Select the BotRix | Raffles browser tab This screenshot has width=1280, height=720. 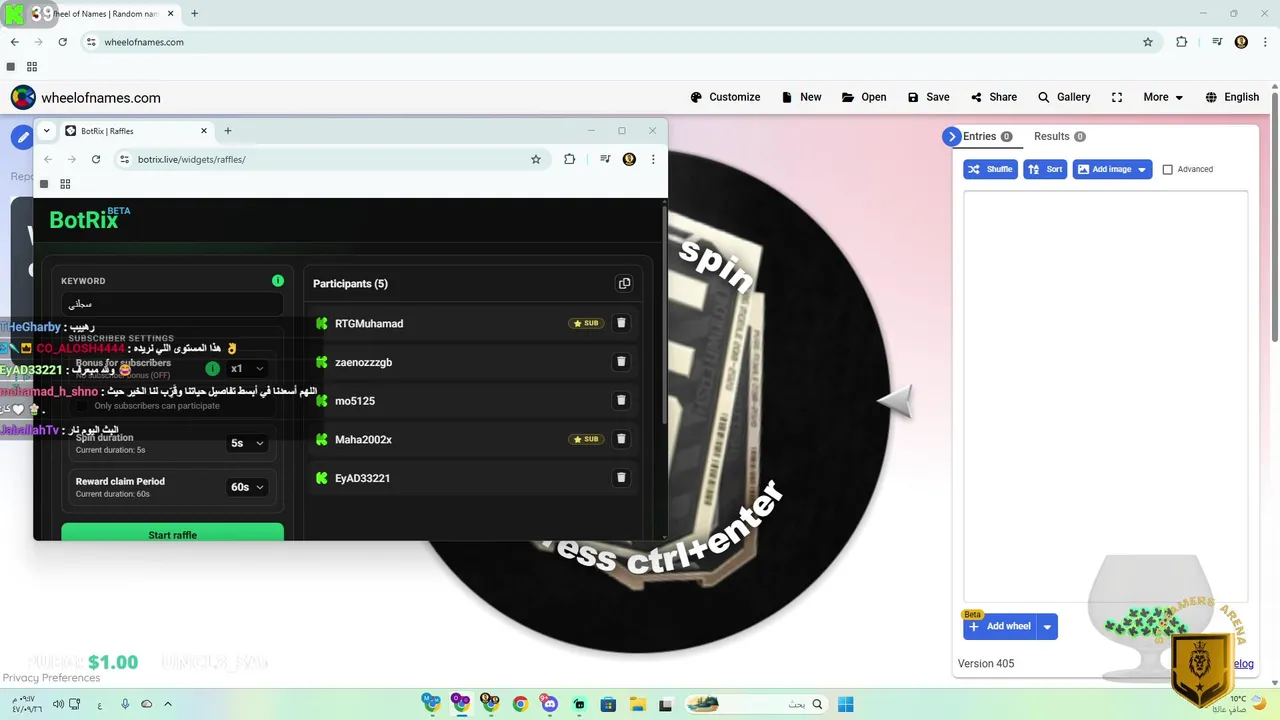click(137, 131)
